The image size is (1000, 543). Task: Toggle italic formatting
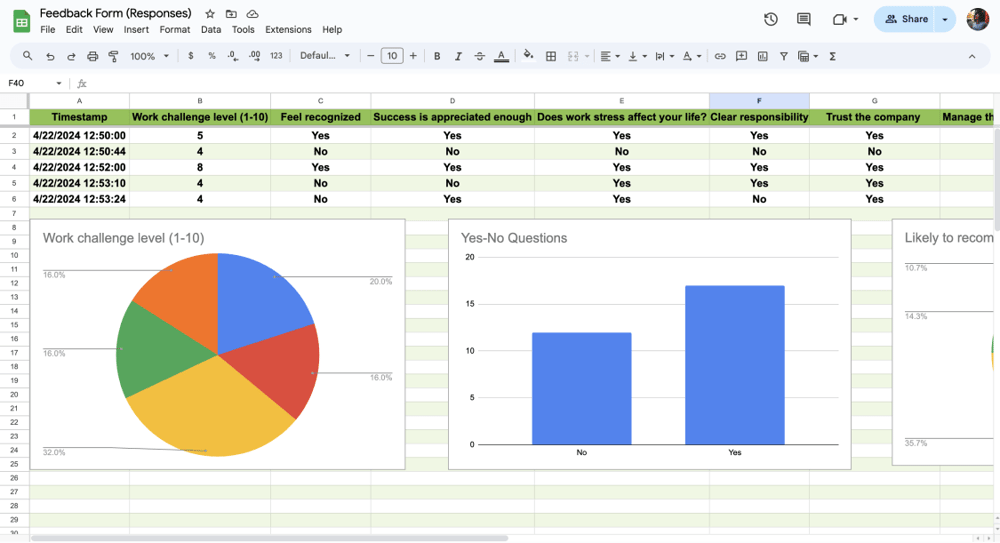click(458, 57)
